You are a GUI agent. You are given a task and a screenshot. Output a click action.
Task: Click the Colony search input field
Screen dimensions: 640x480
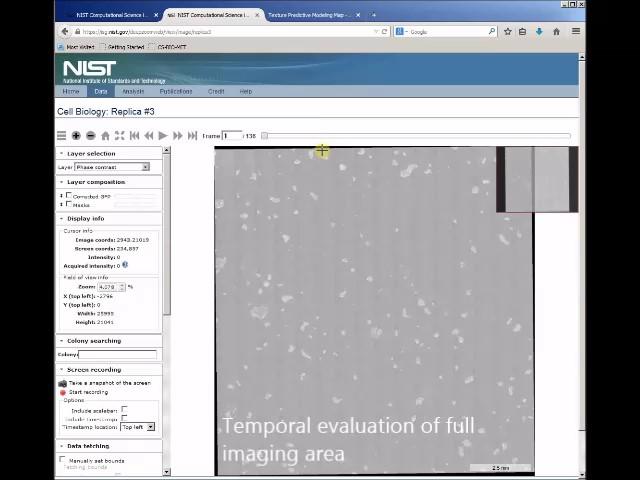click(118, 354)
